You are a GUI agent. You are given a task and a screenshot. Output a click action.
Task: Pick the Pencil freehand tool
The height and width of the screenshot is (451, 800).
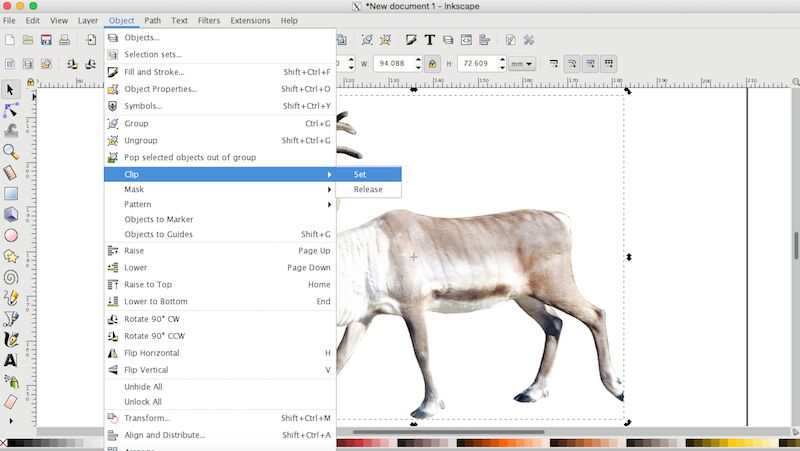[x=11, y=297]
